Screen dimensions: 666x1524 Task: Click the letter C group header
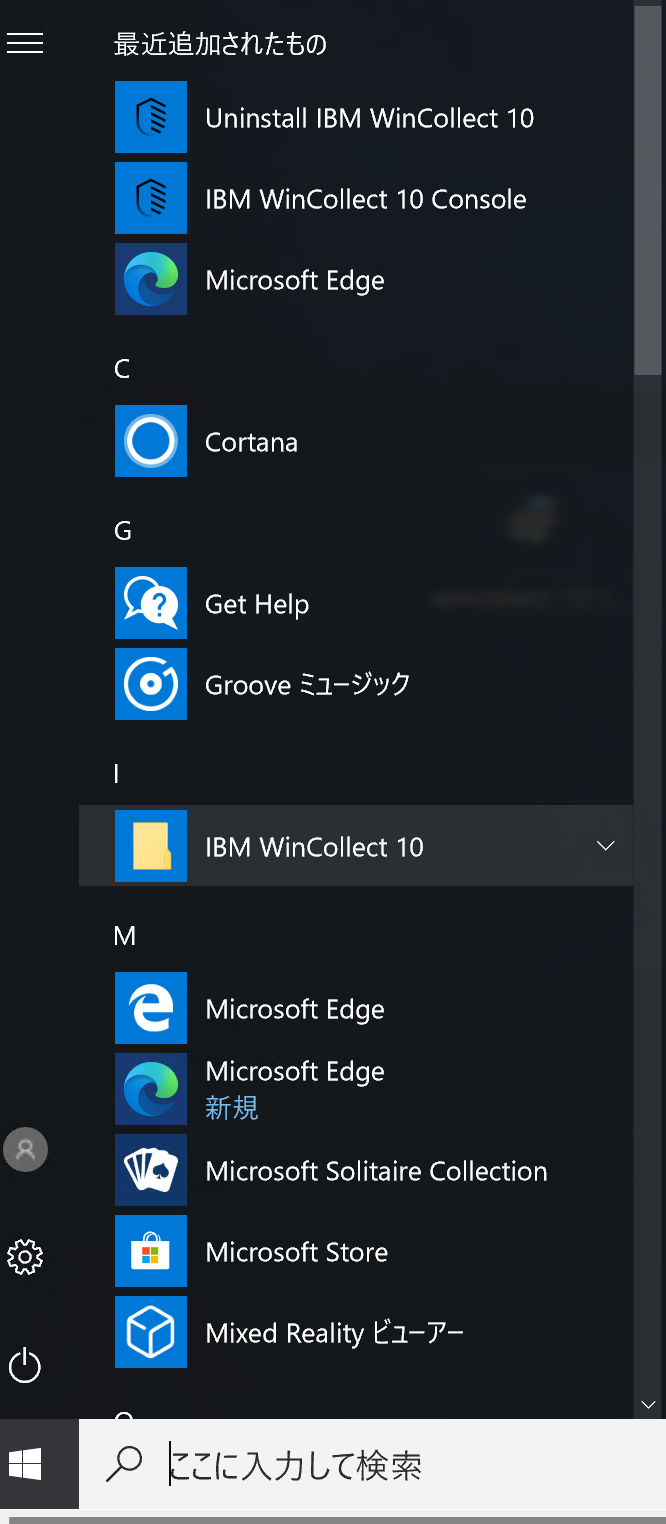pyautogui.click(x=122, y=369)
